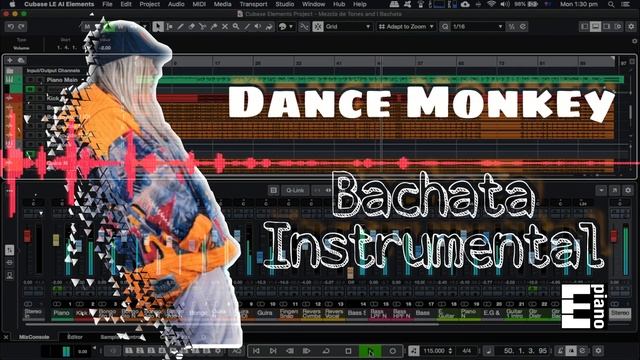This screenshot has height=360, width=640.
Task: Toggle the lower zone panel visibility
Action: (596, 27)
